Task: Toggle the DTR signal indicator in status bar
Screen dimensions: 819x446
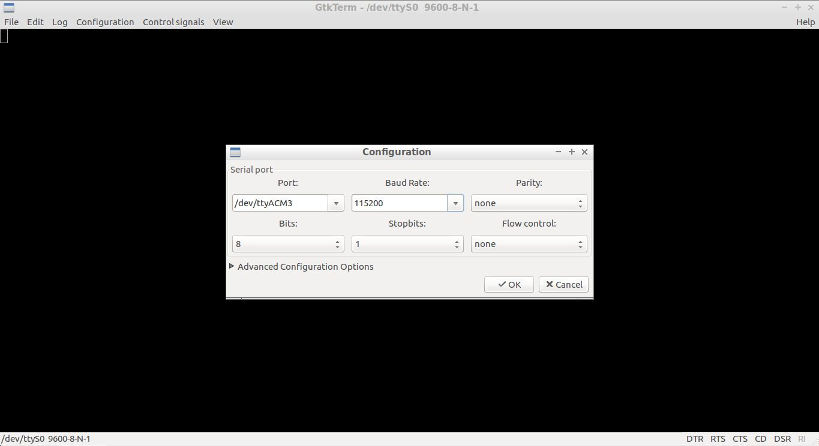Action: [695, 439]
